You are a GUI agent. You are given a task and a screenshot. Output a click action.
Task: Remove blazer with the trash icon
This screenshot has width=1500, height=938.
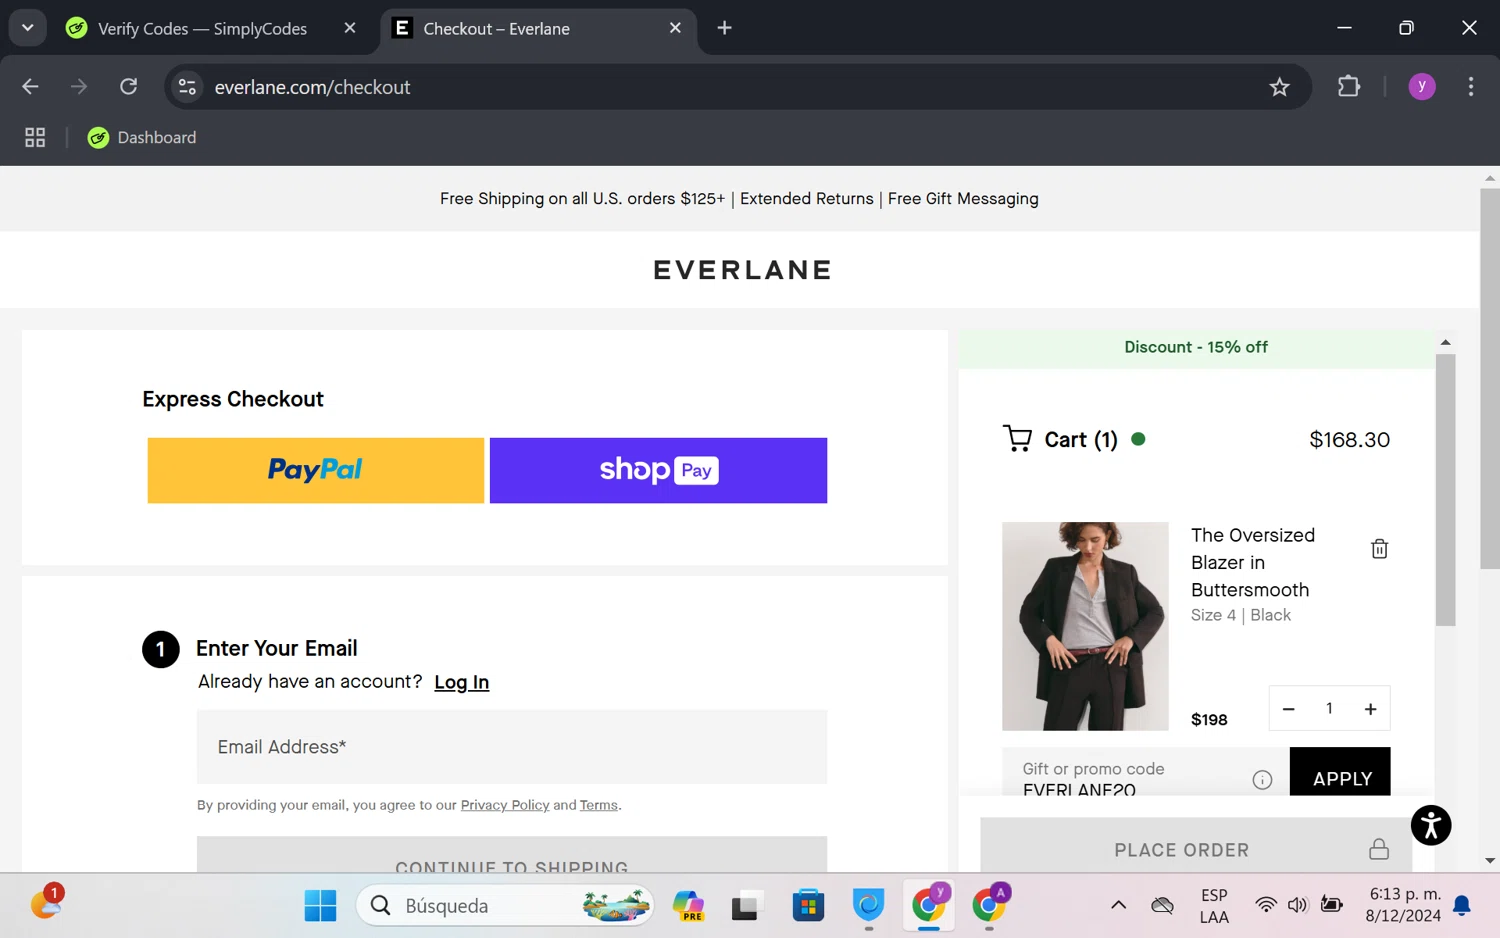[x=1379, y=548]
